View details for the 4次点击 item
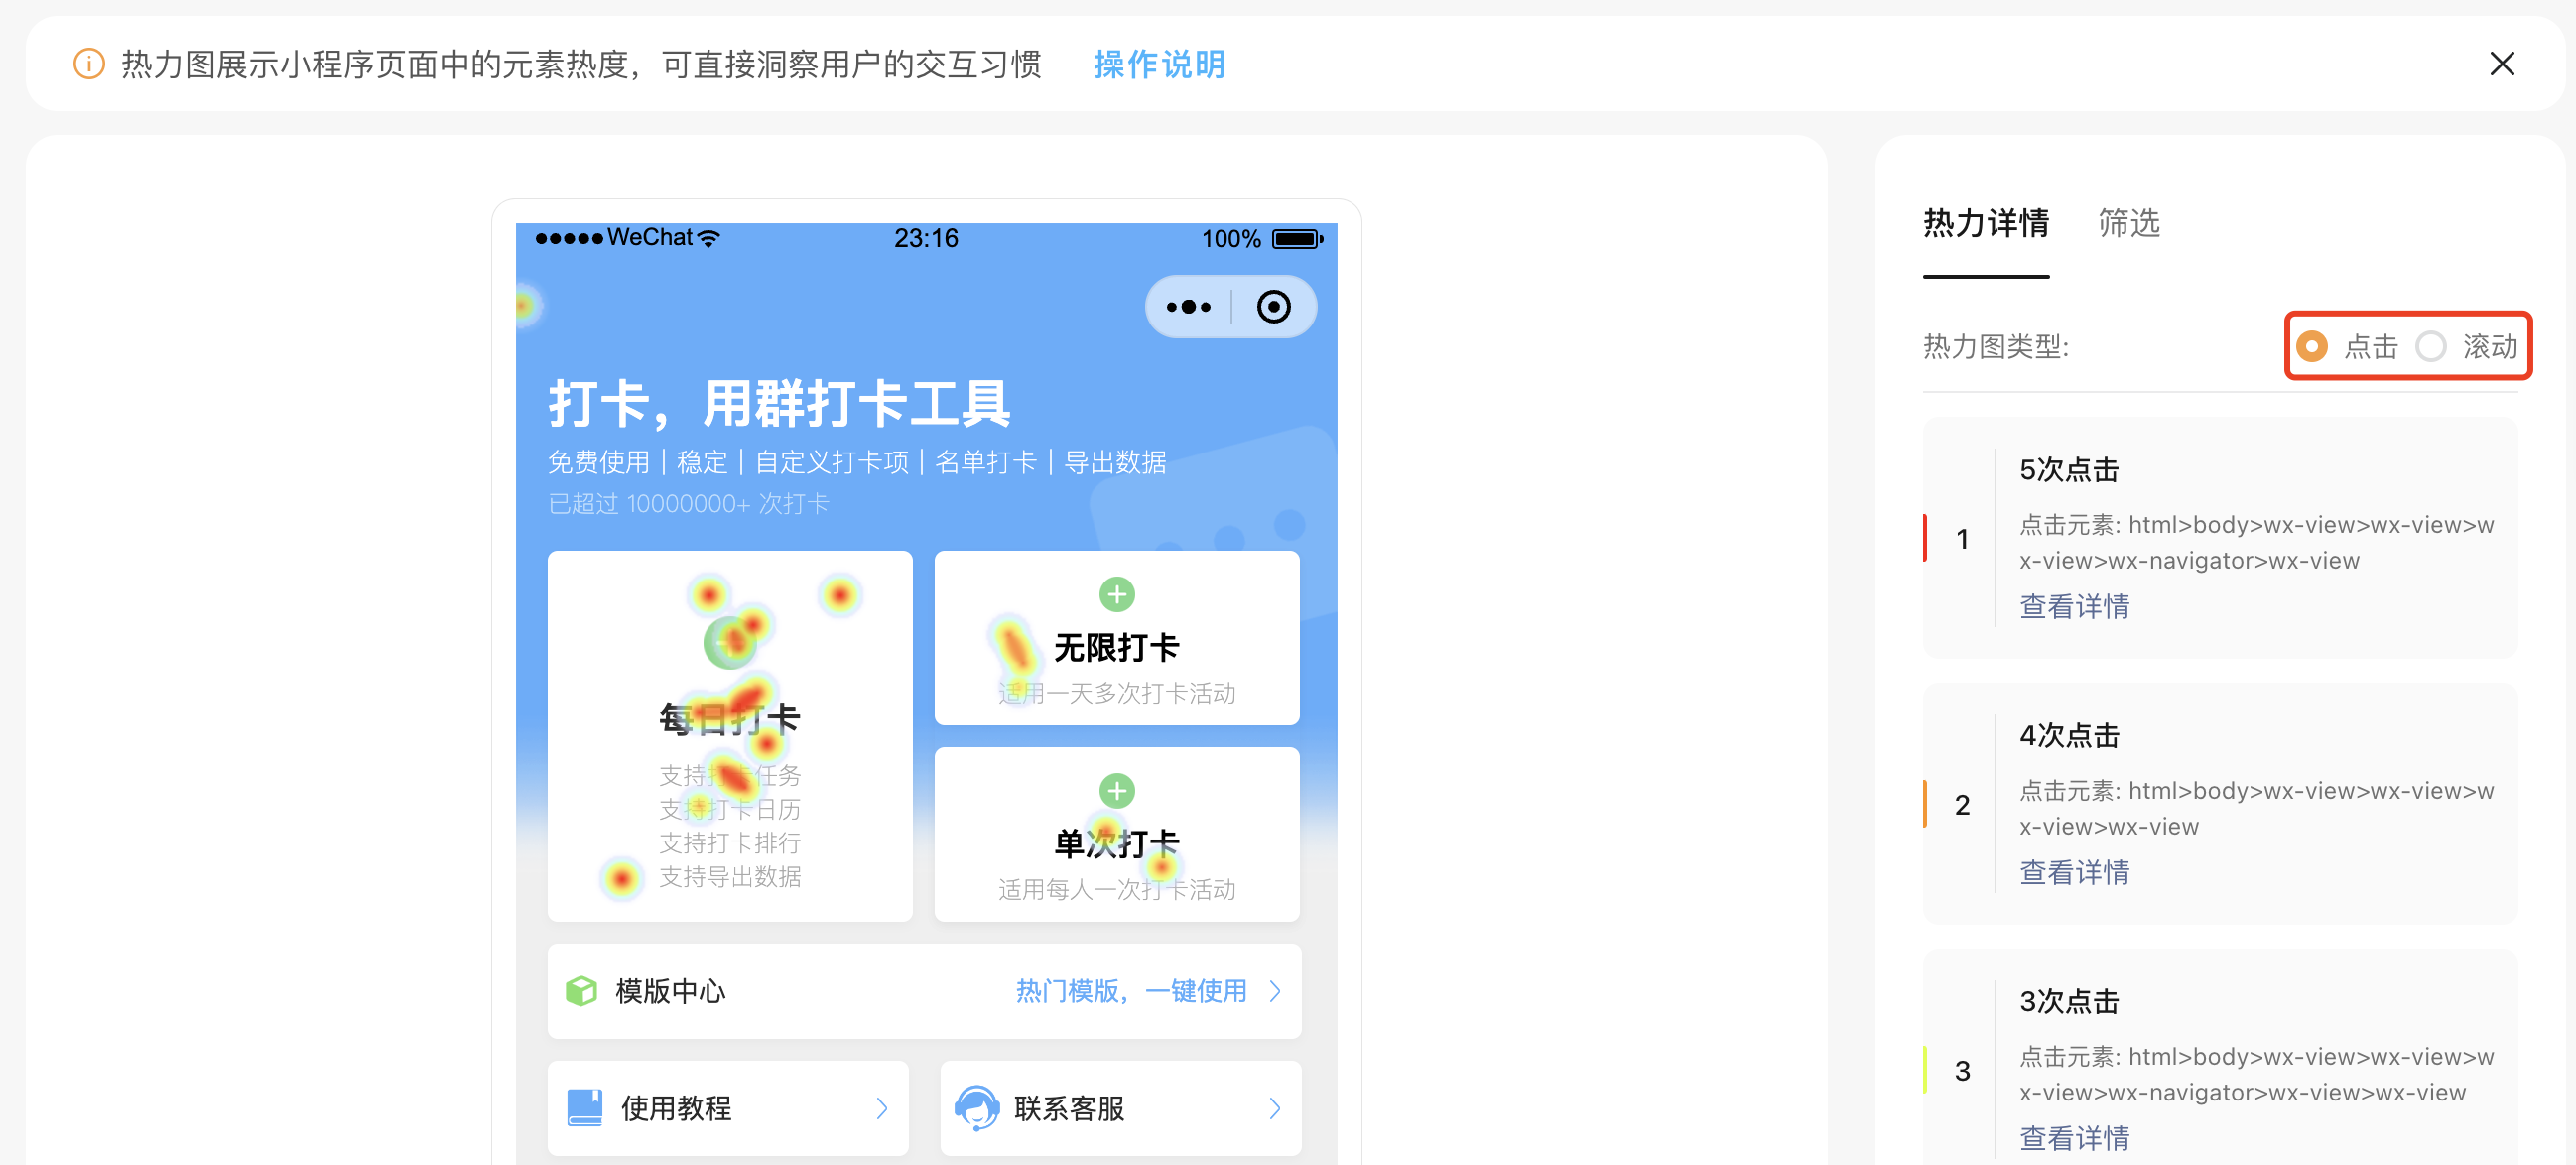 (x=2073, y=872)
